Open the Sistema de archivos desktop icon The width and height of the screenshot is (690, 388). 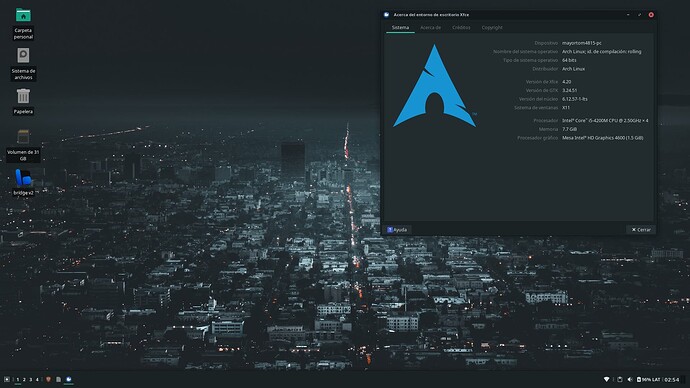click(23, 56)
